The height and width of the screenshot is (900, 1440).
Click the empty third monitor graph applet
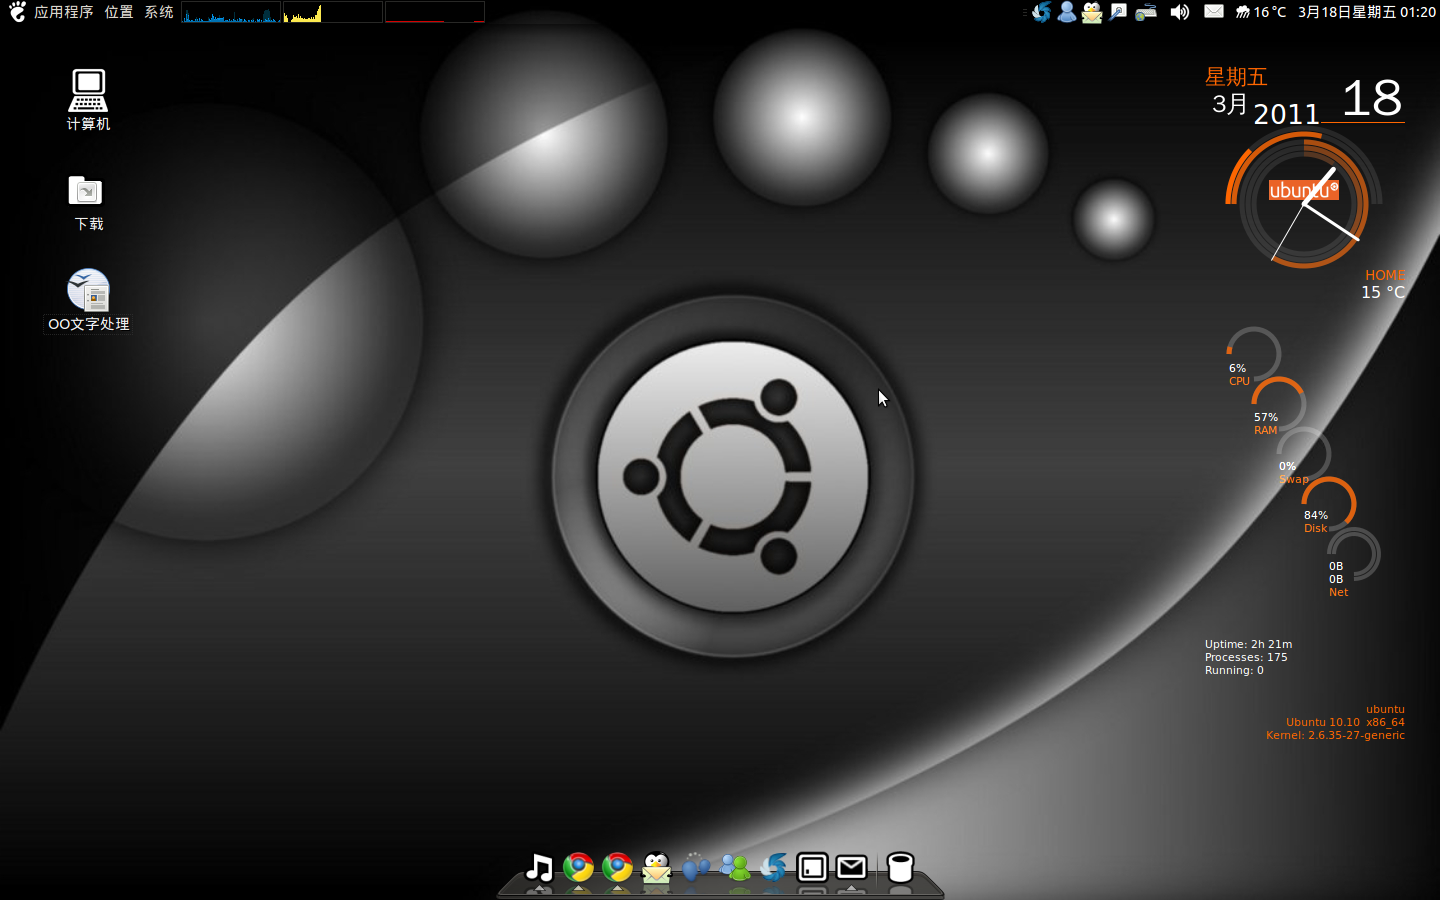click(435, 12)
